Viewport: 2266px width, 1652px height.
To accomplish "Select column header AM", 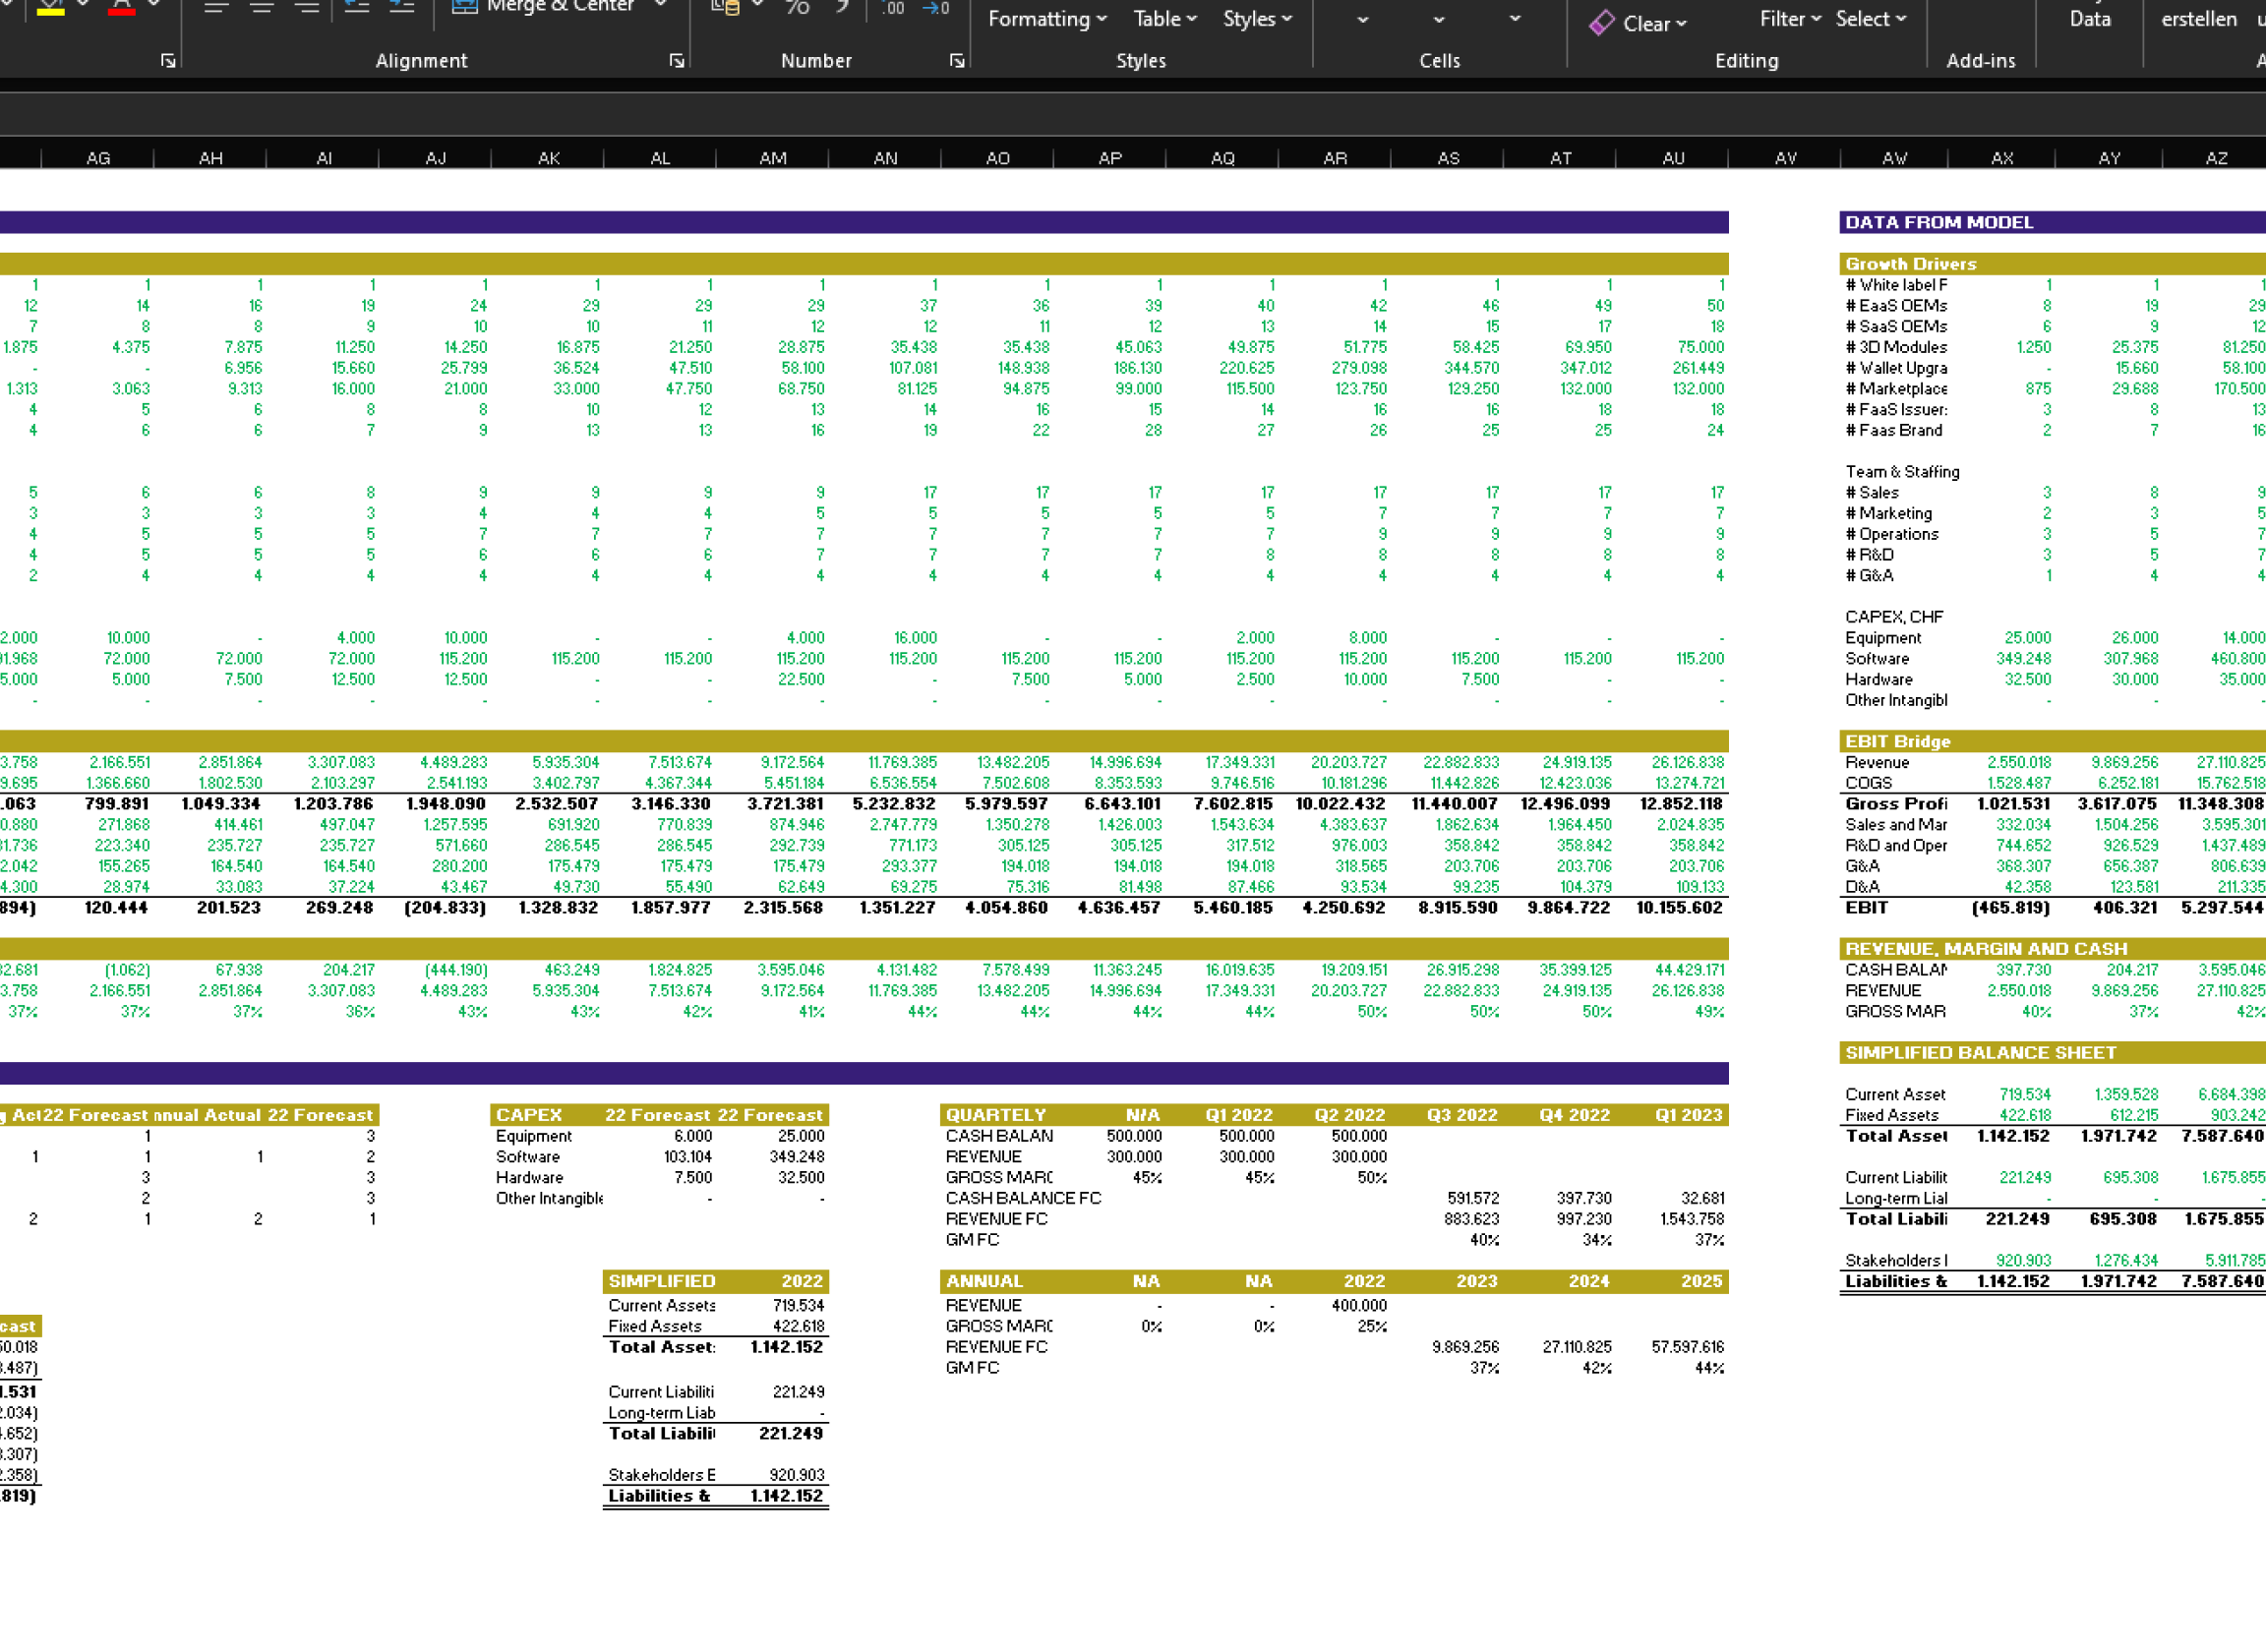I will pos(773,158).
